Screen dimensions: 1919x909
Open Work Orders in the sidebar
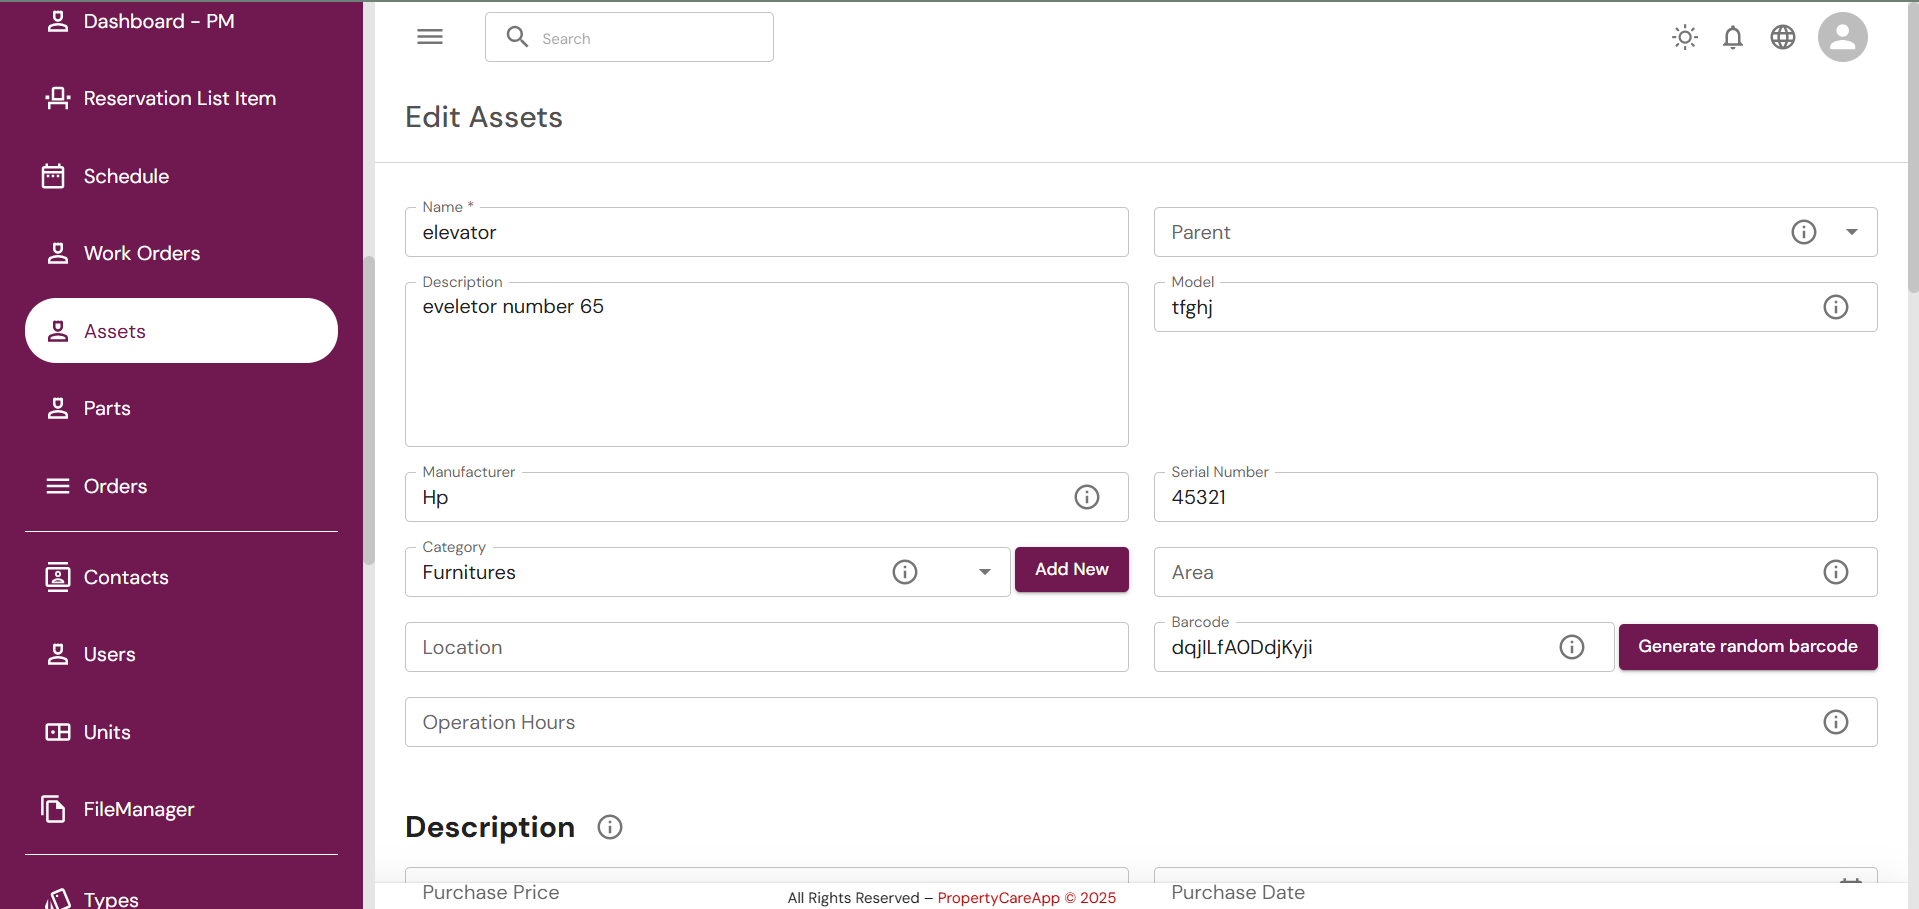click(x=142, y=254)
